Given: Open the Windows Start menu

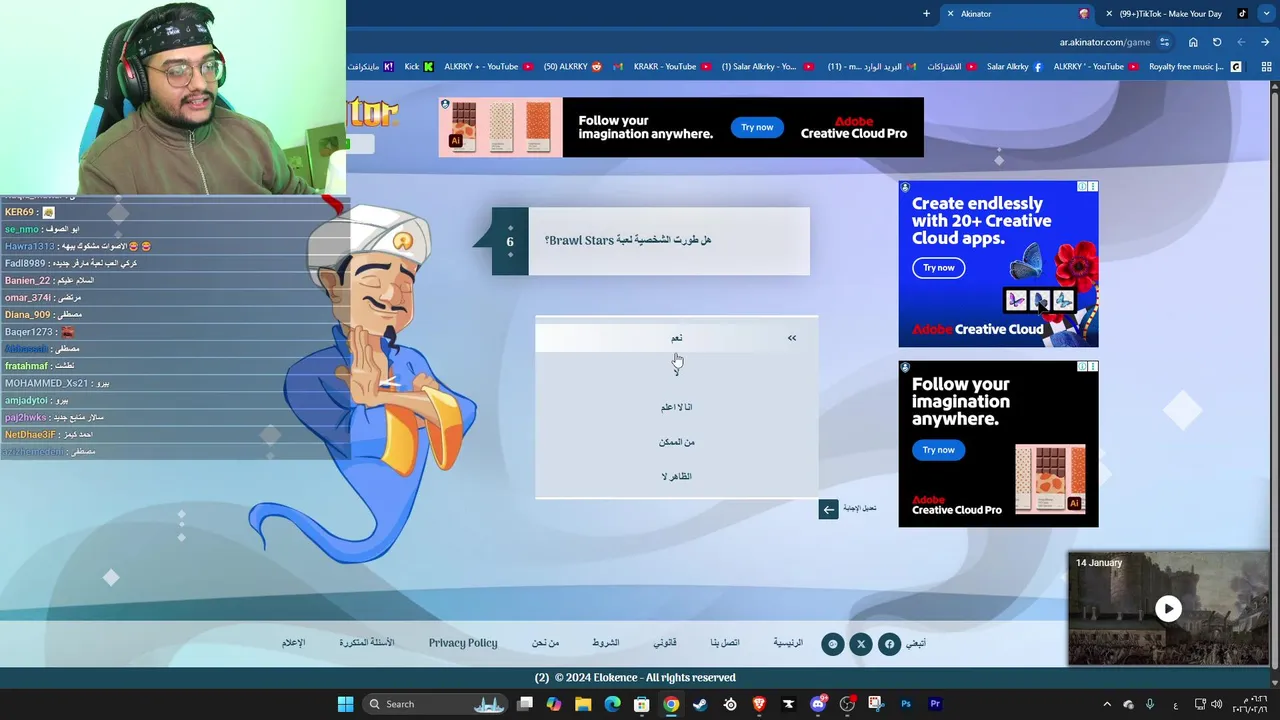Looking at the screenshot, I should (345, 704).
